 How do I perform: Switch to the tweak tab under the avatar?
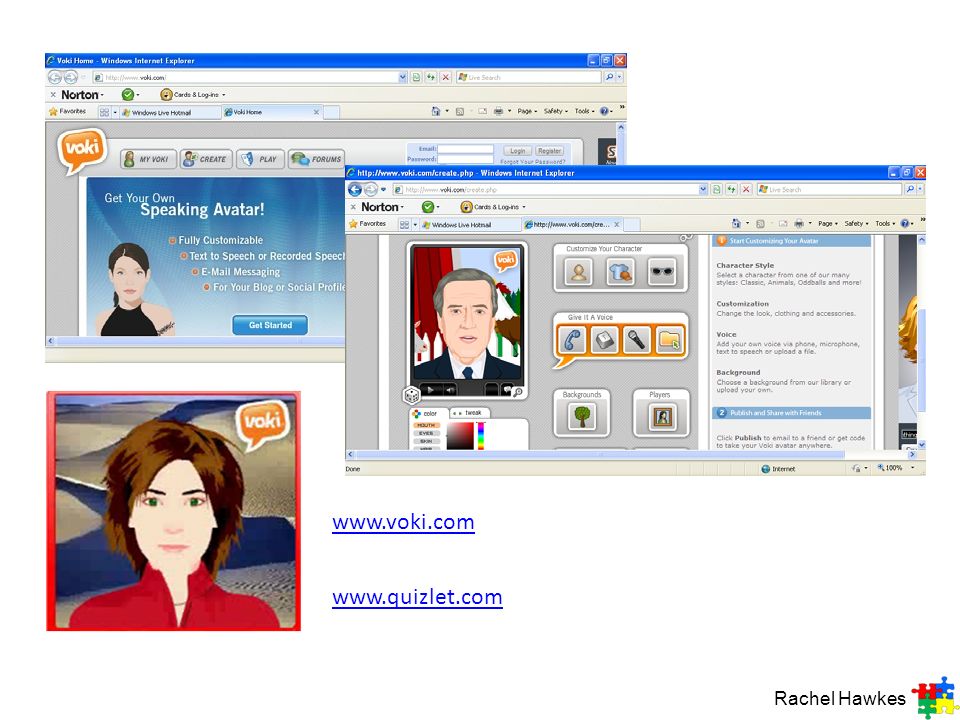tap(470, 413)
